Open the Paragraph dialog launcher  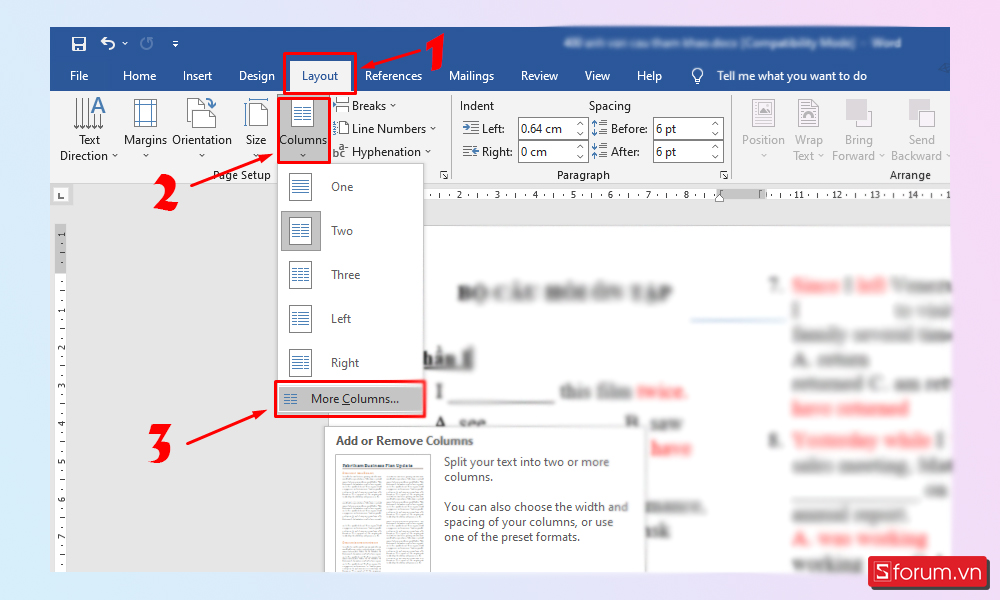click(x=724, y=175)
